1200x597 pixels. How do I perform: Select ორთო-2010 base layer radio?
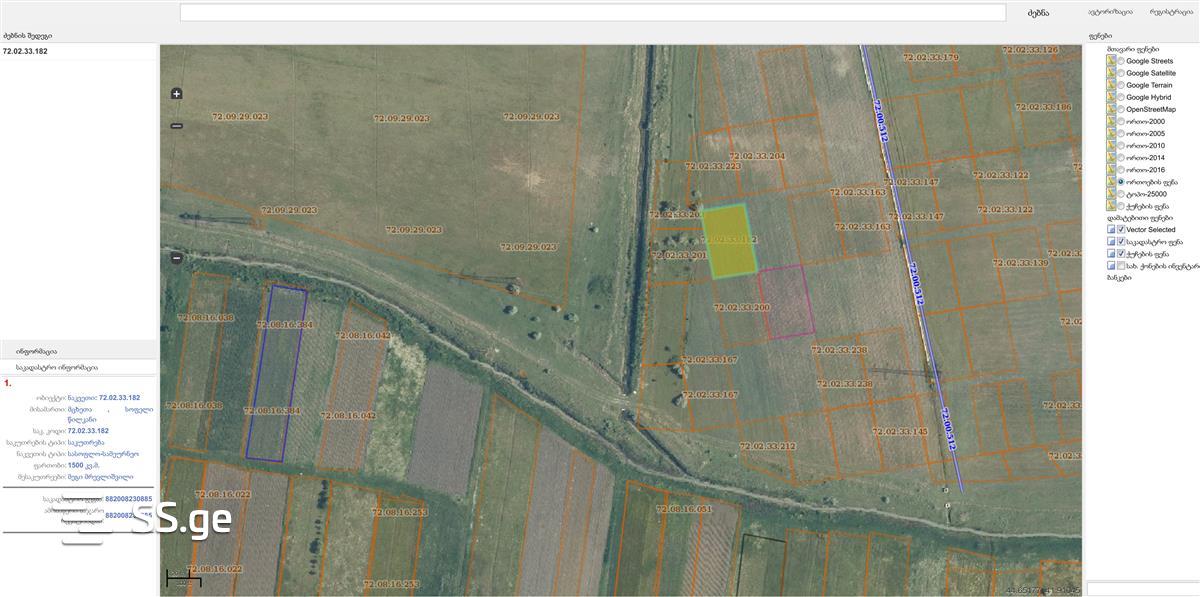1121,146
